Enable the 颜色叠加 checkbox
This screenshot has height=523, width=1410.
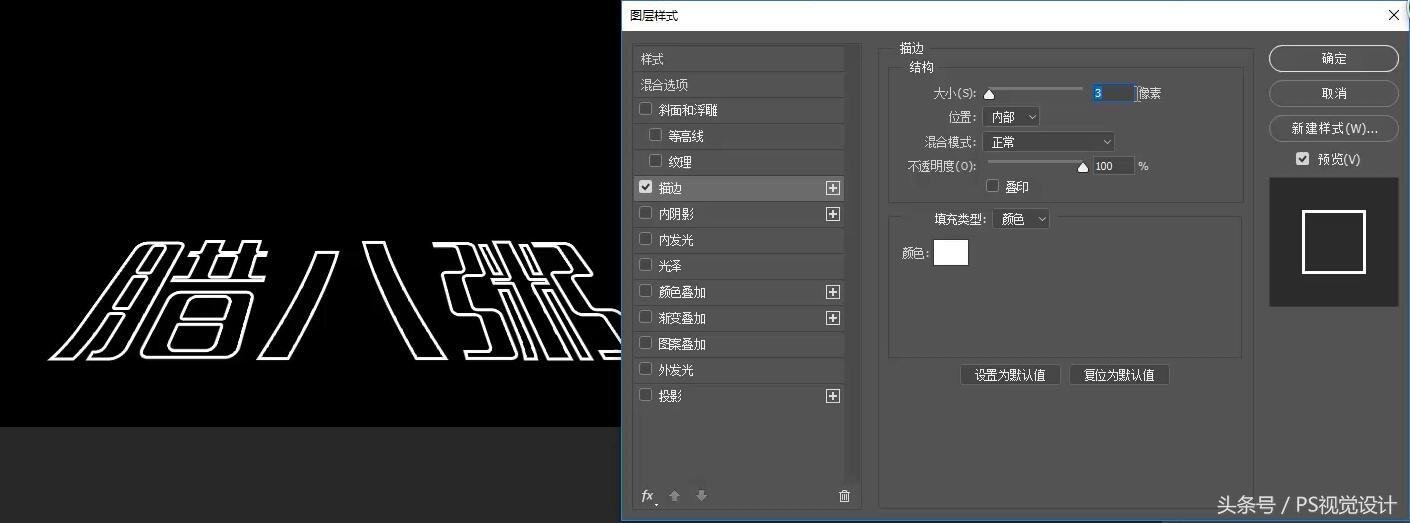coord(645,291)
